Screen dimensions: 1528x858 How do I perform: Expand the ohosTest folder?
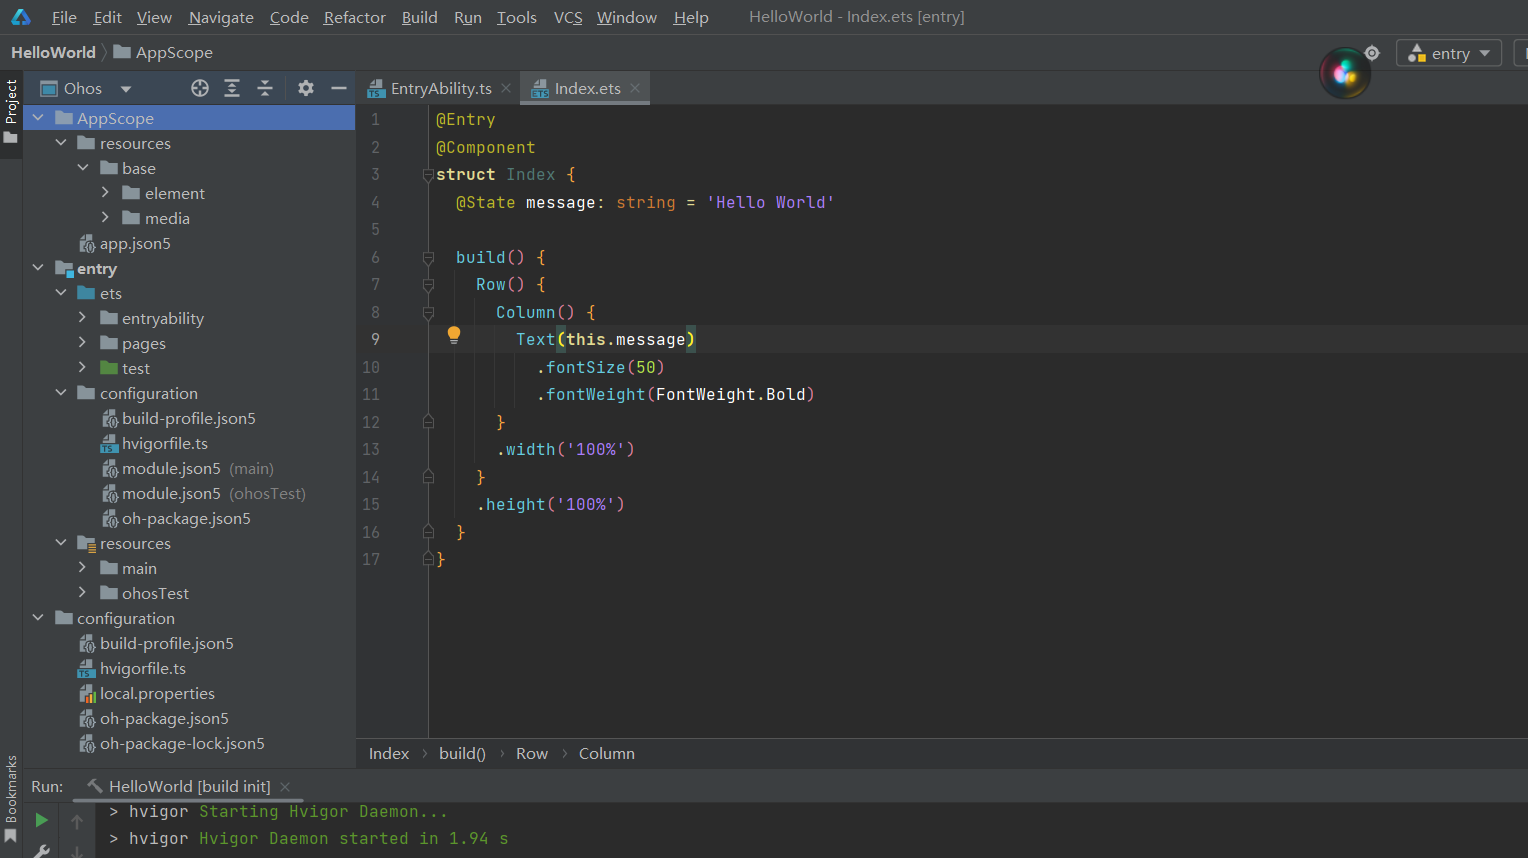[83, 593]
